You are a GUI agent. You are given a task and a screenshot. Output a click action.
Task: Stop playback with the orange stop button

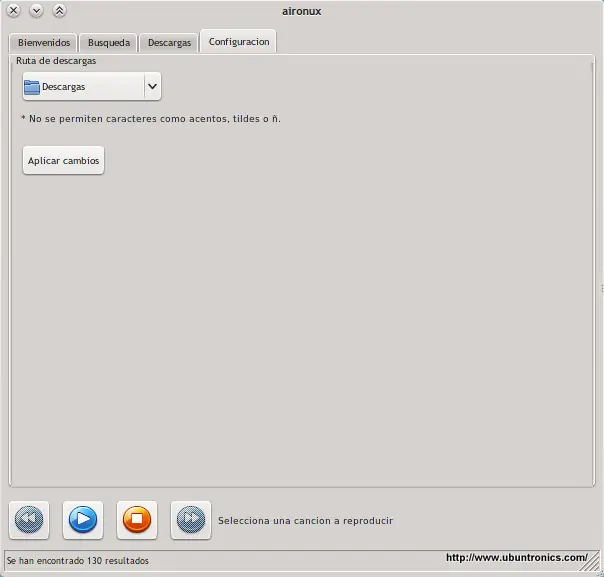pyautogui.click(x=137, y=520)
